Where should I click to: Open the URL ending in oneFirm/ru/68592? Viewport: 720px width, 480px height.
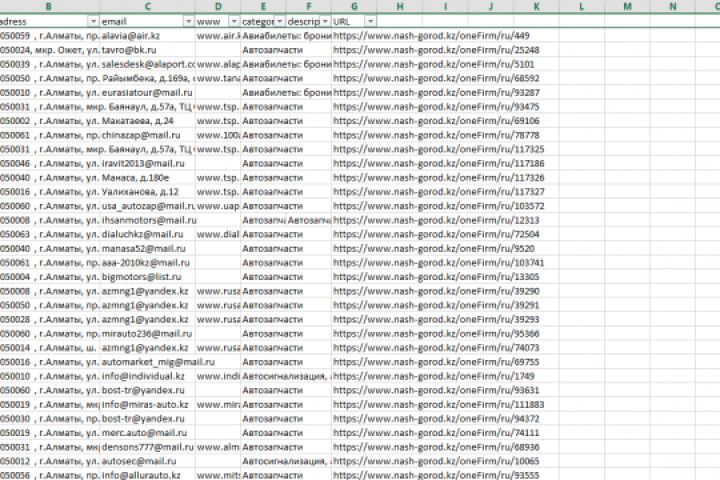coord(436,79)
